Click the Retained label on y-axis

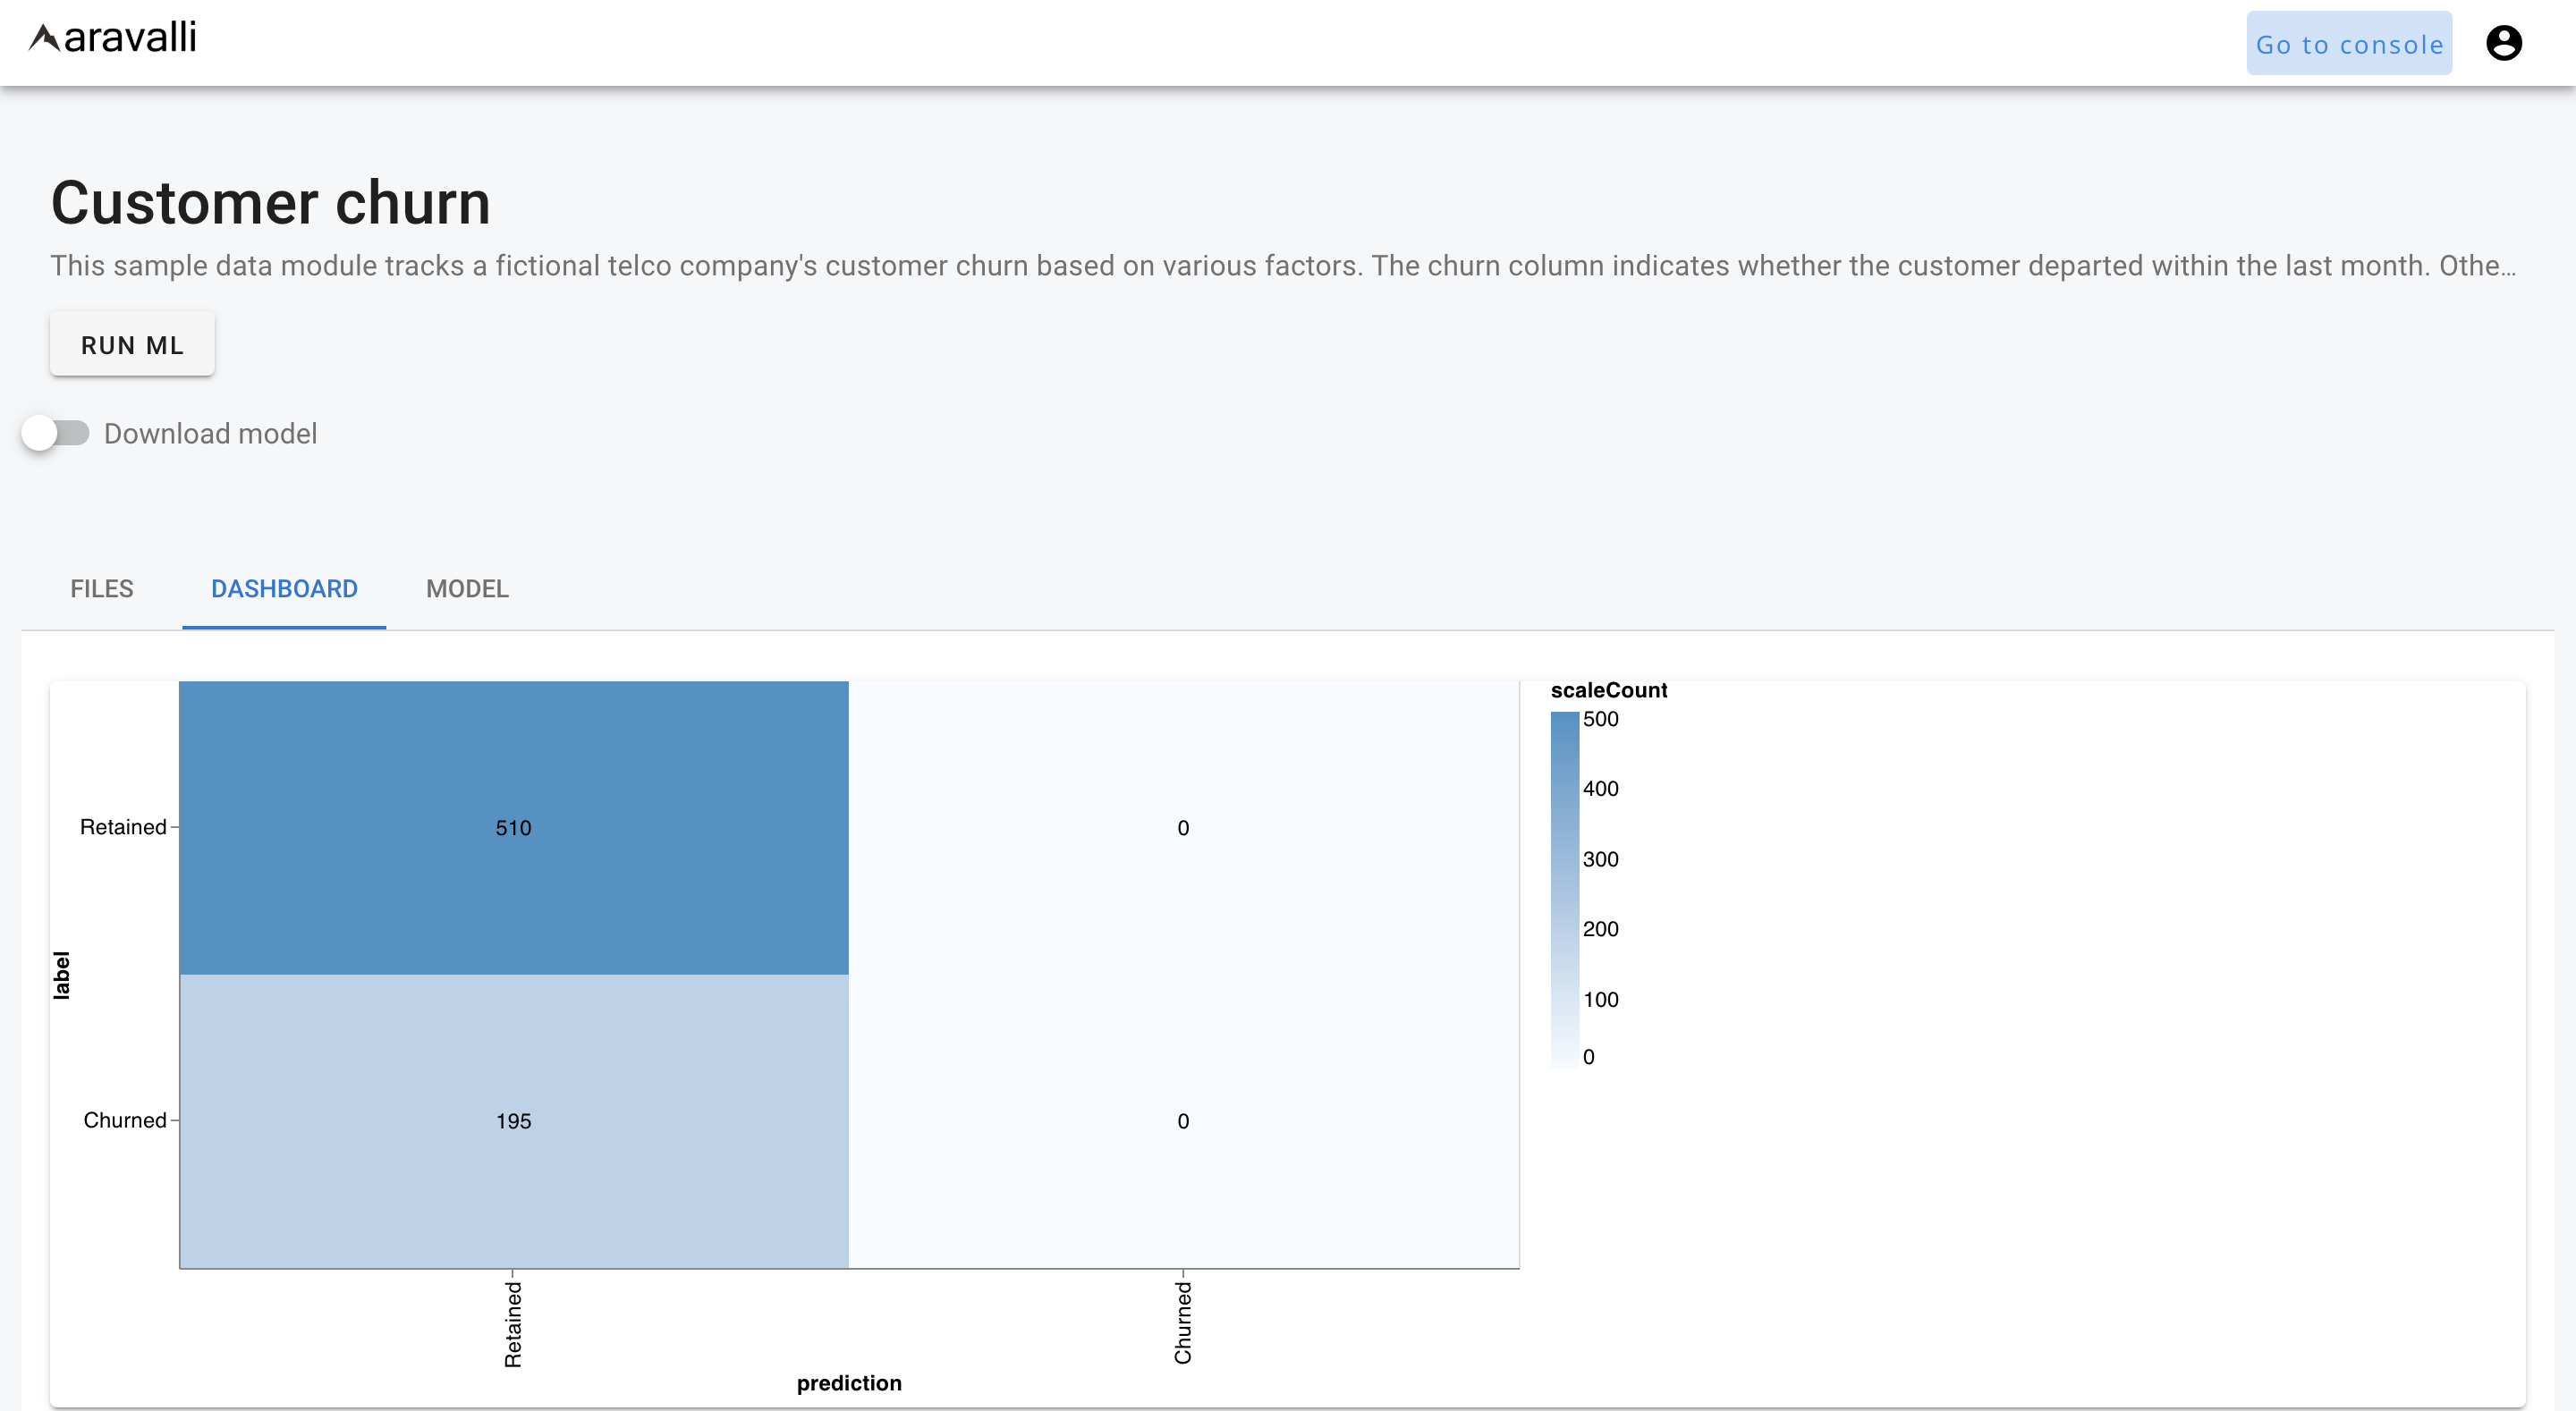click(x=123, y=827)
